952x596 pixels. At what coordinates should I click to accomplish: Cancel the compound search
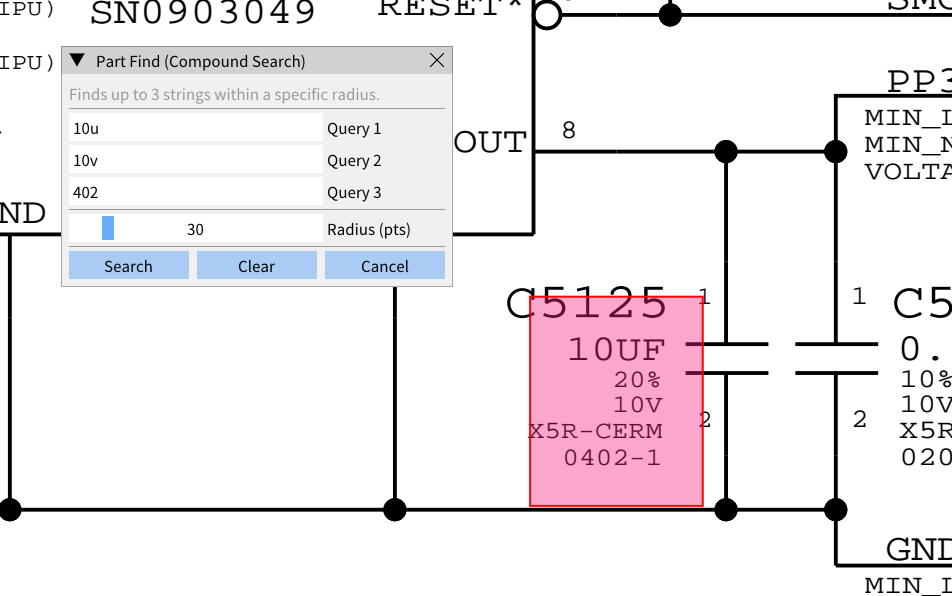click(x=384, y=266)
